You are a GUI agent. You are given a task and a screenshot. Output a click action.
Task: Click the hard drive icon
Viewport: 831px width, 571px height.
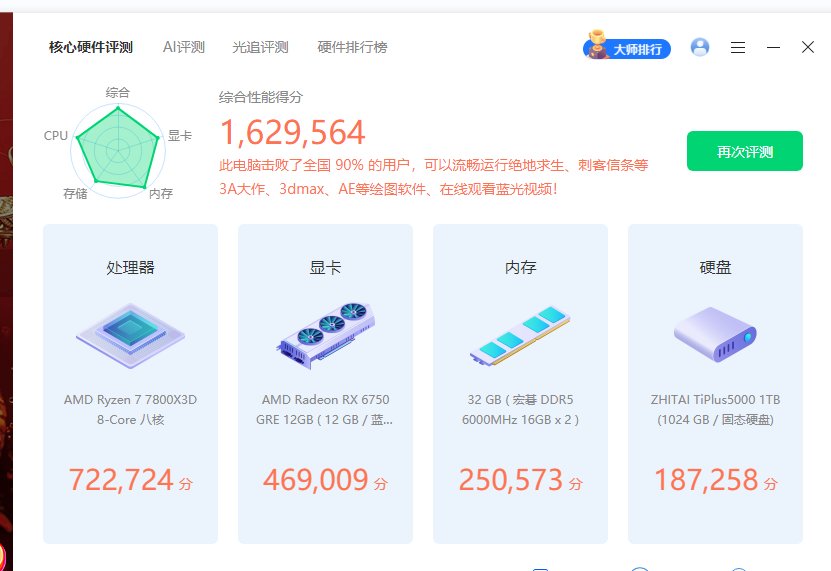point(715,335)
